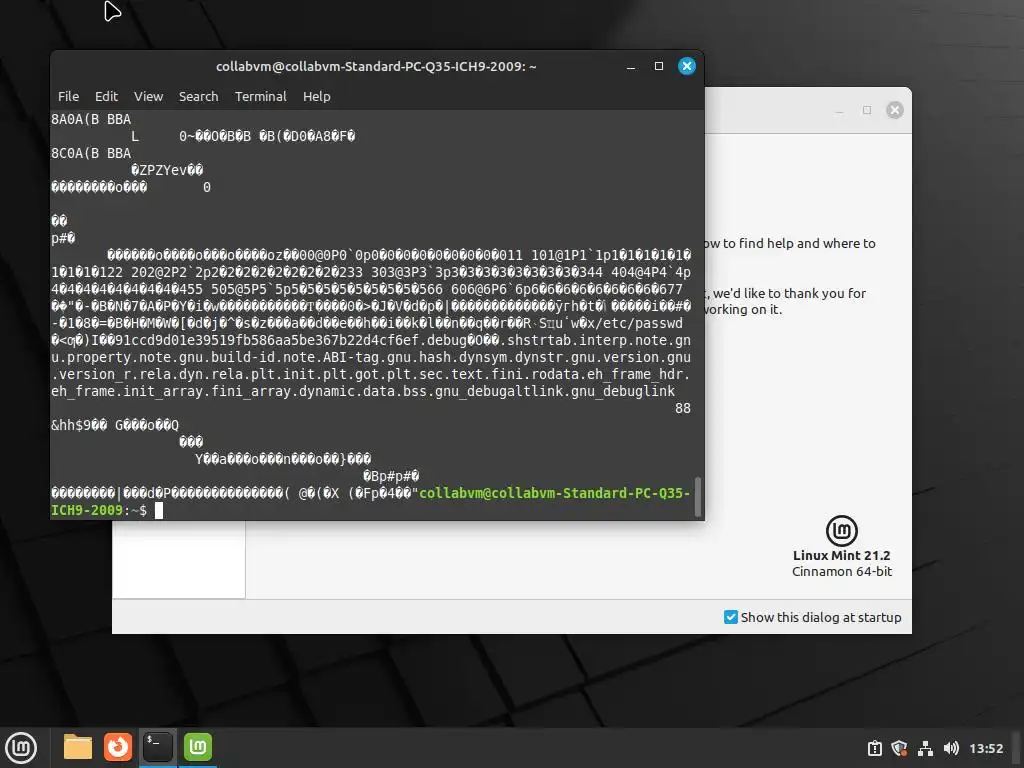1024x768 pixels.
Task: Open the terminal's File menu
Action: pos(69,96)
